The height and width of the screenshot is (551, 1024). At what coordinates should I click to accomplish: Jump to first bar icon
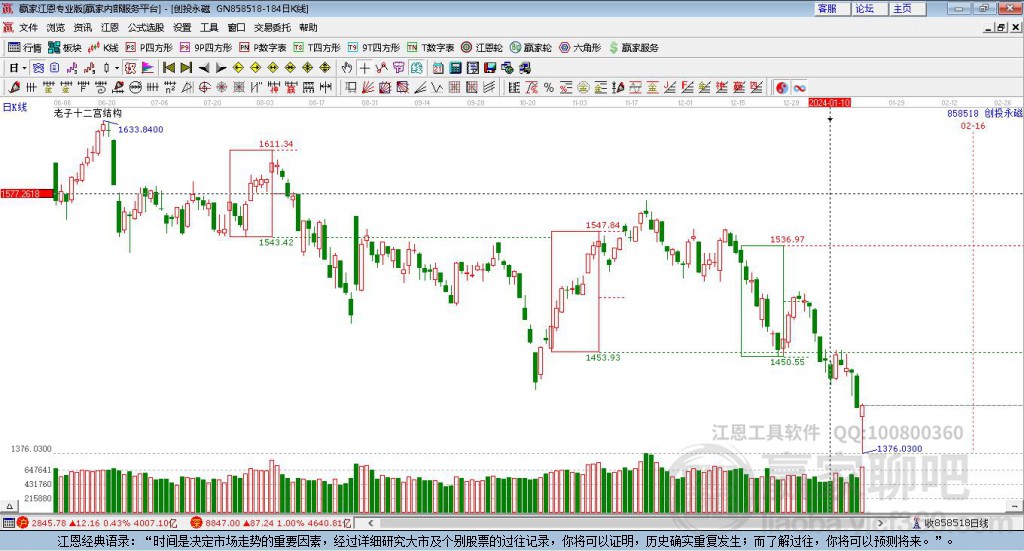point(168,68)
